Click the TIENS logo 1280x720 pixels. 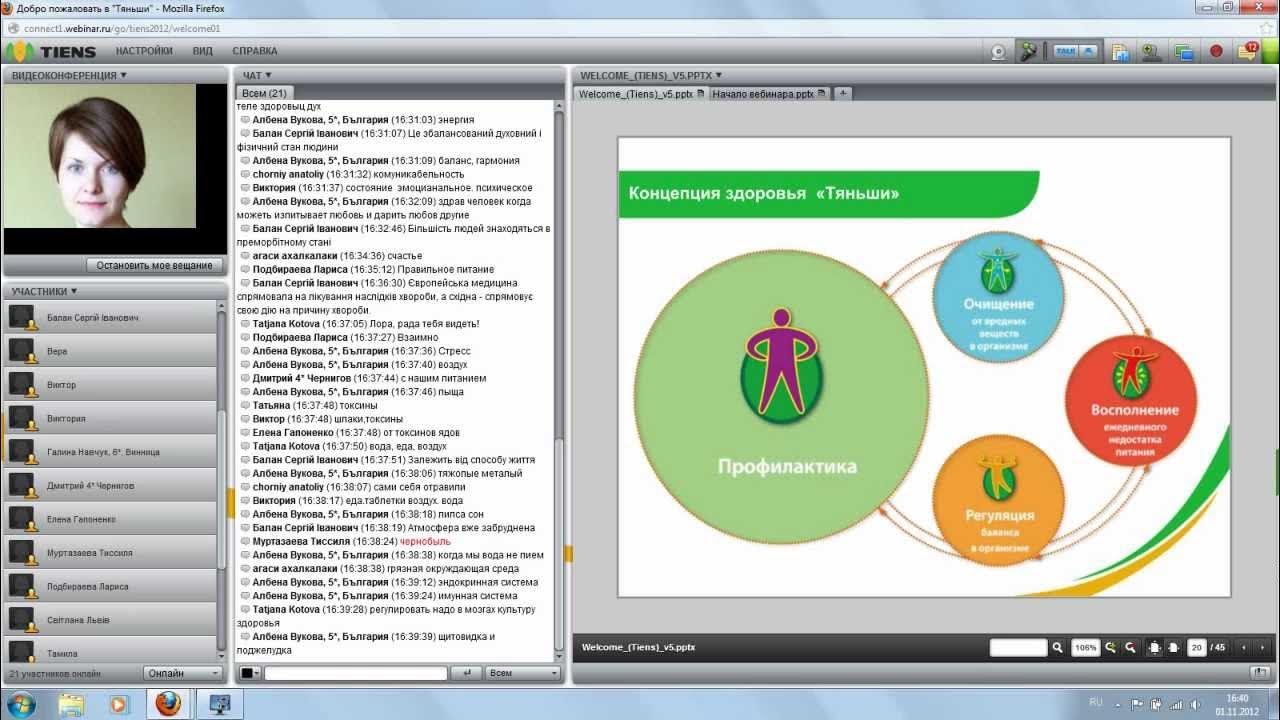click(x=51, y=51)
